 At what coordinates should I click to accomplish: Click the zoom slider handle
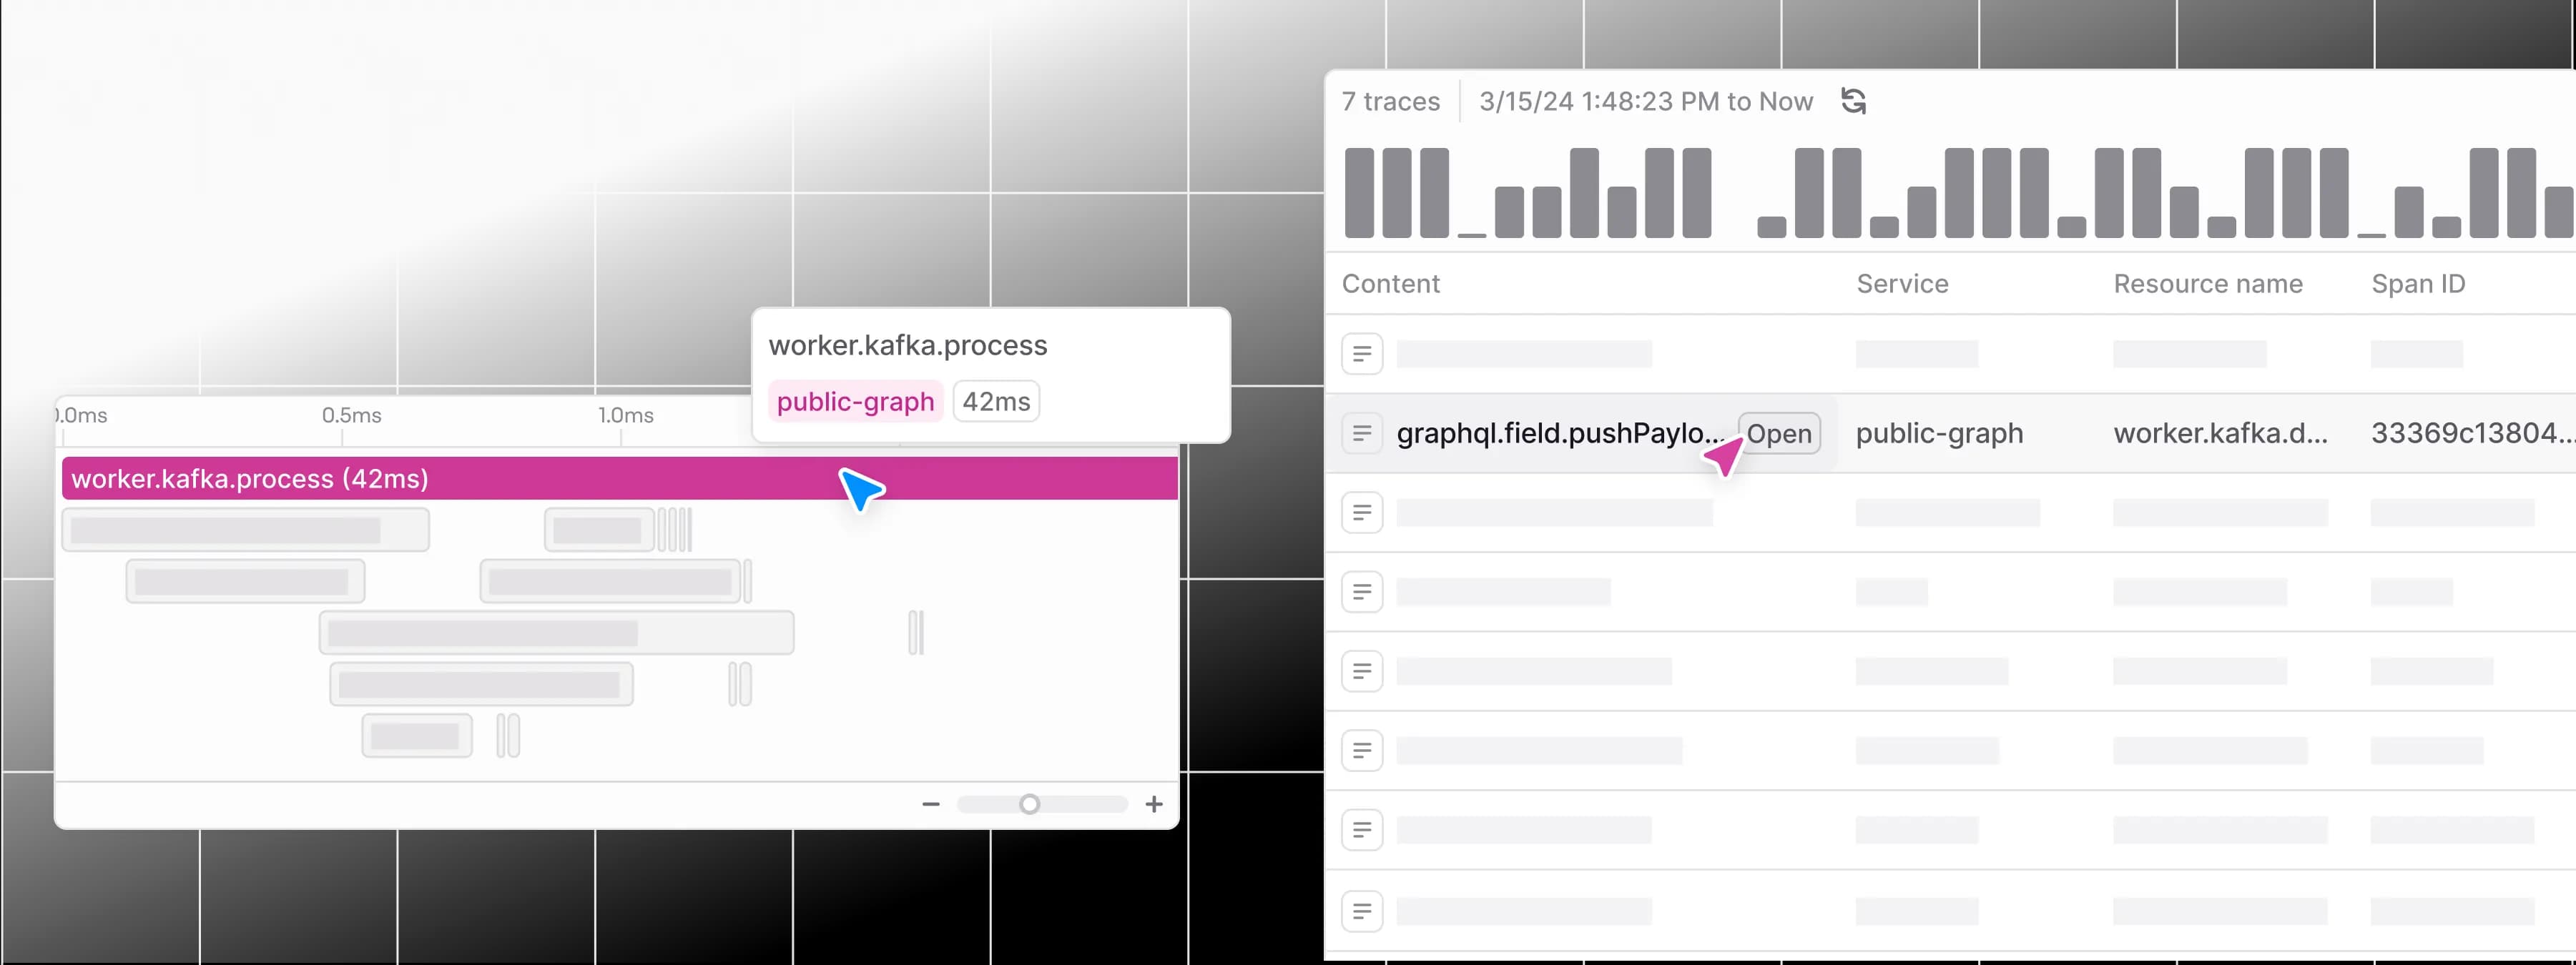tap(1029, 804)
